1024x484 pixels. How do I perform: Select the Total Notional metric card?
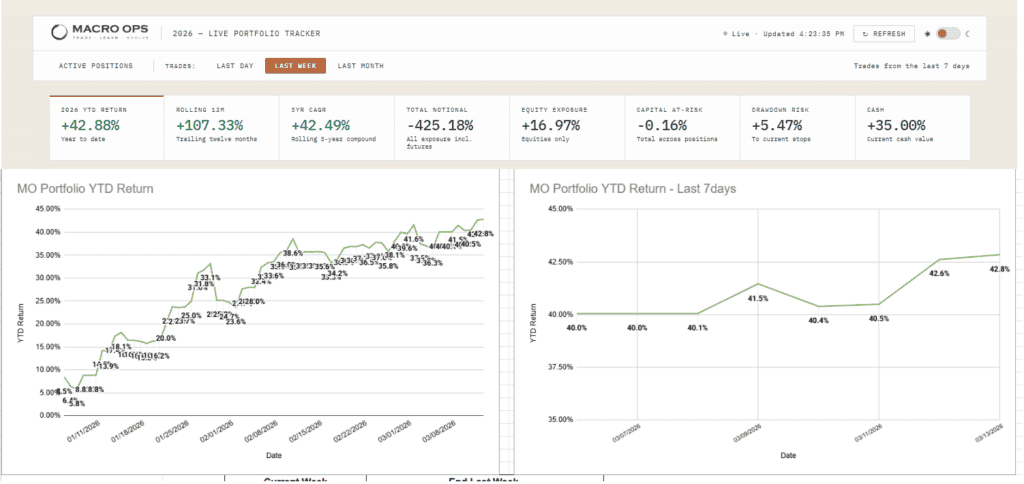point(451,127)
